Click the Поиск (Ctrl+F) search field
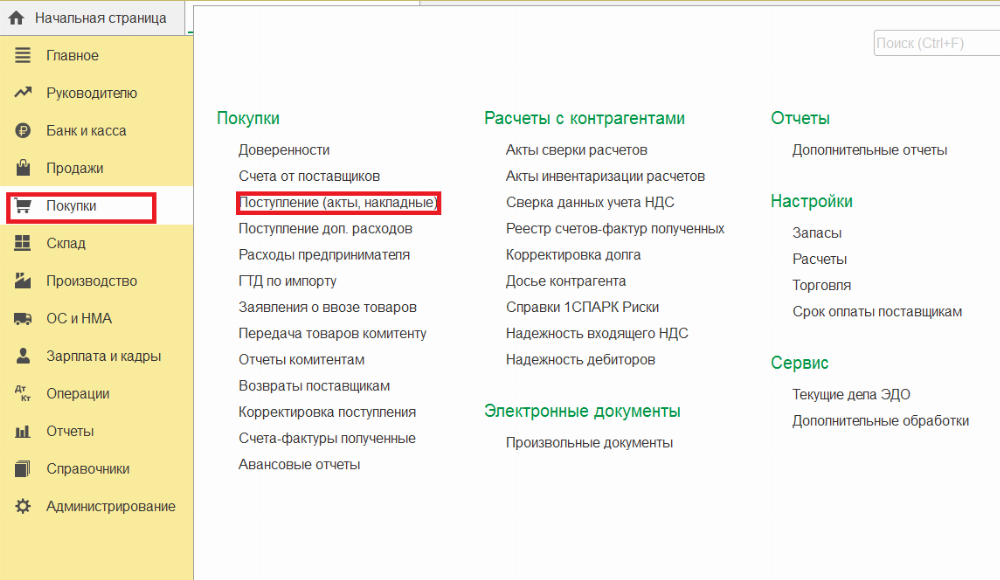This screenshot has height=580, width=1000. (x=935, y=44)
